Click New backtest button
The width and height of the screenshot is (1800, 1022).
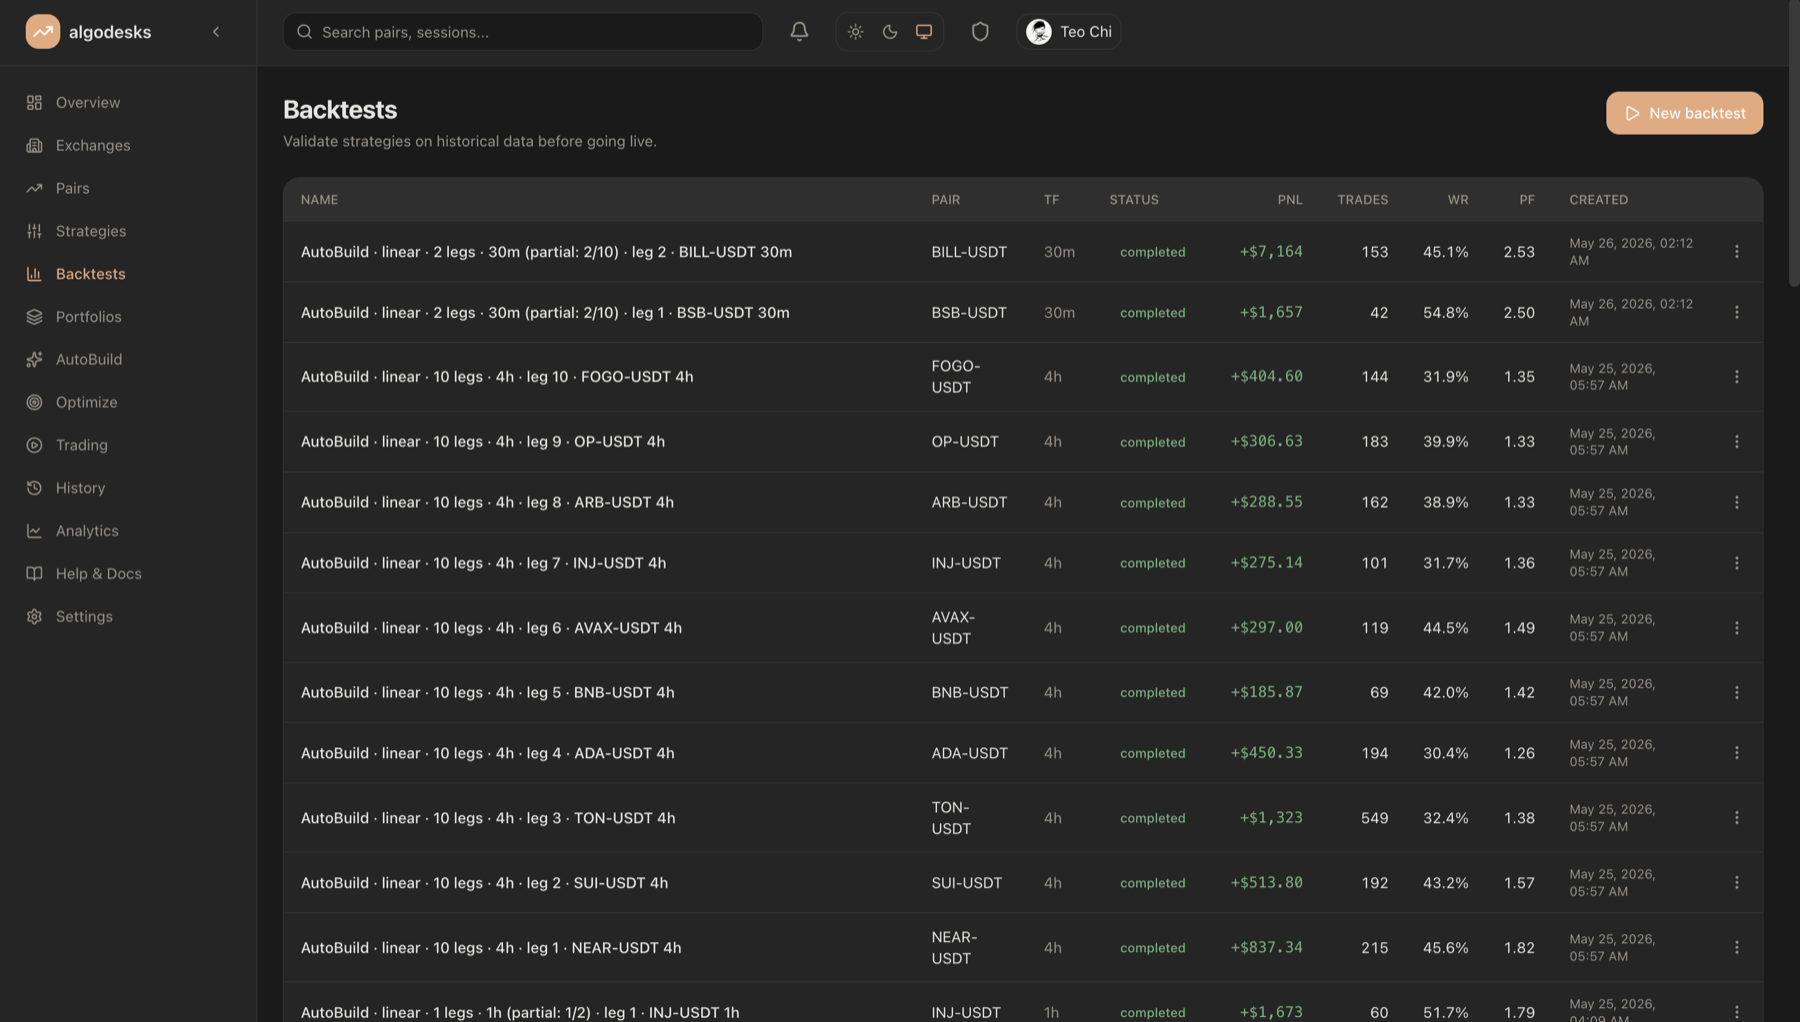click(x=1684, y=113)
